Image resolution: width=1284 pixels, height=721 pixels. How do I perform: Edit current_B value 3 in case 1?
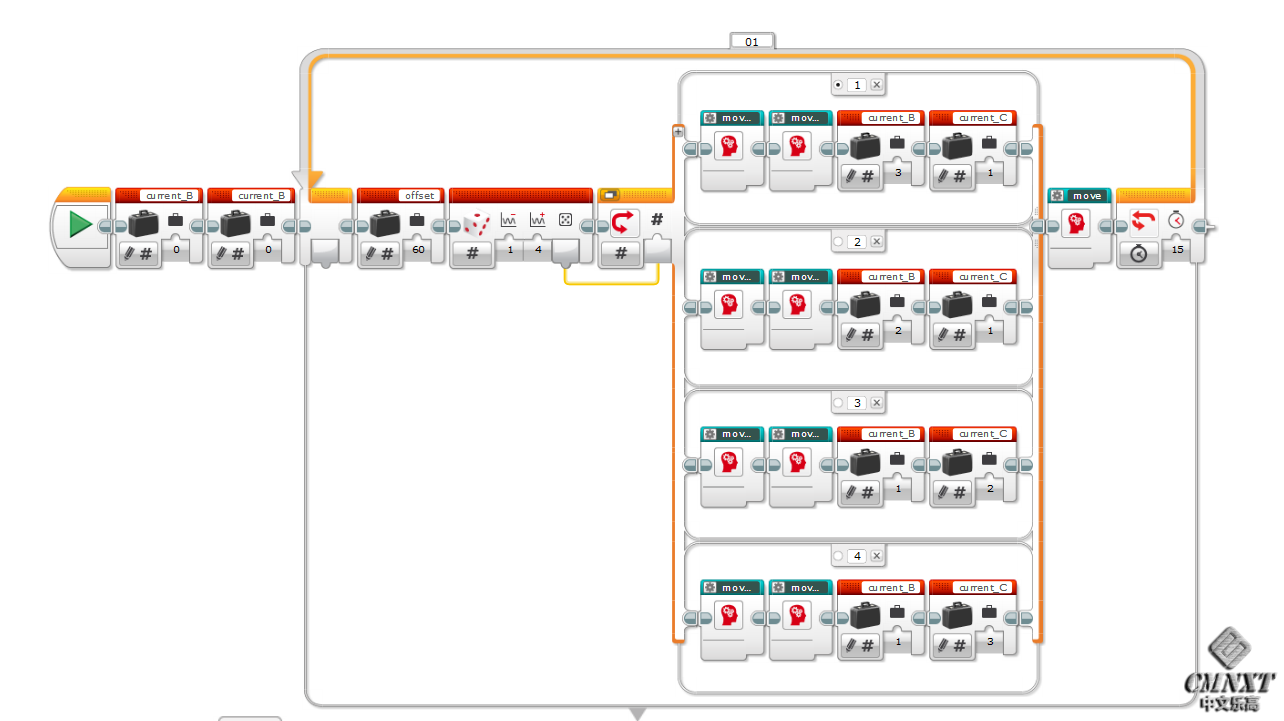coord(898,173)
